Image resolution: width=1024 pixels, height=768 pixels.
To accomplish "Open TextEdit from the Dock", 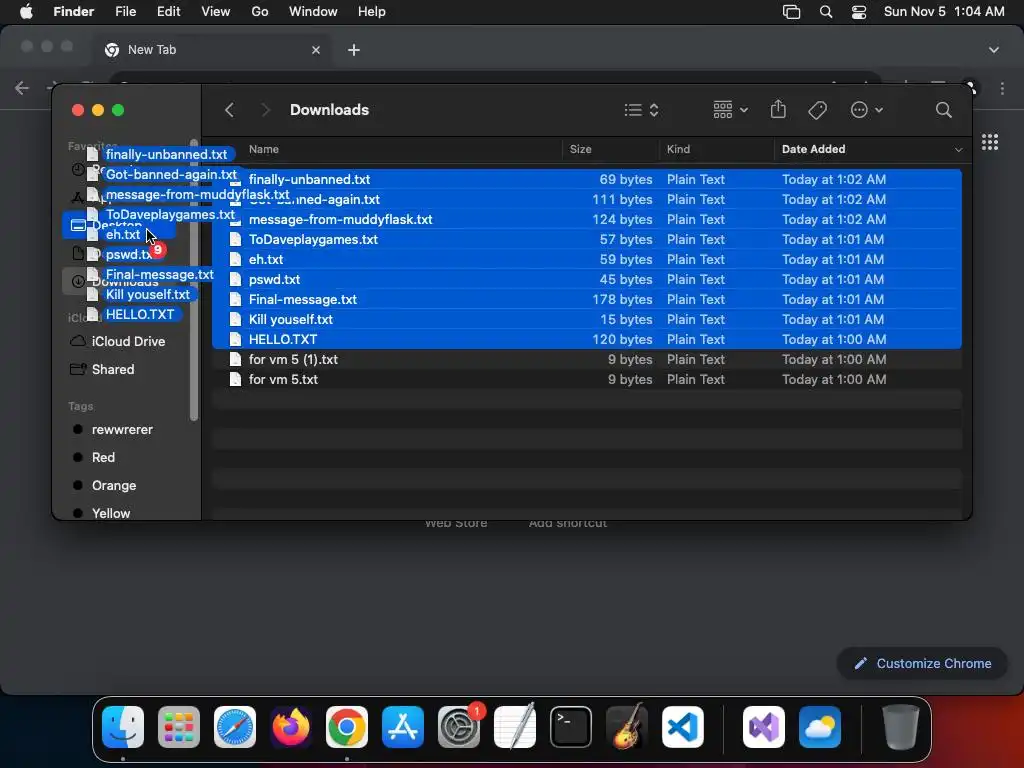I will 515,727.
